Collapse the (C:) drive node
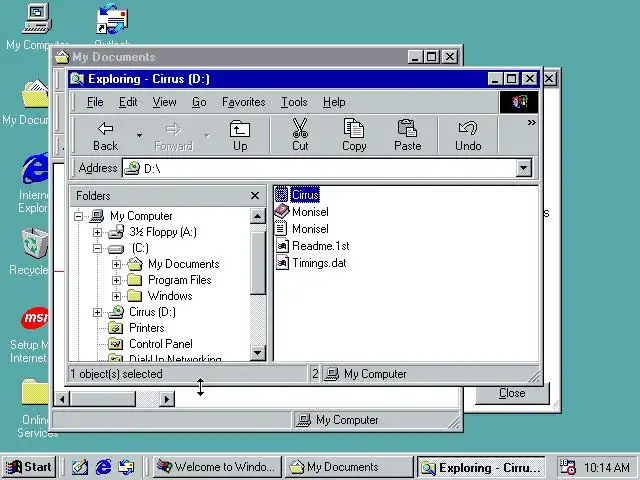 97,248
